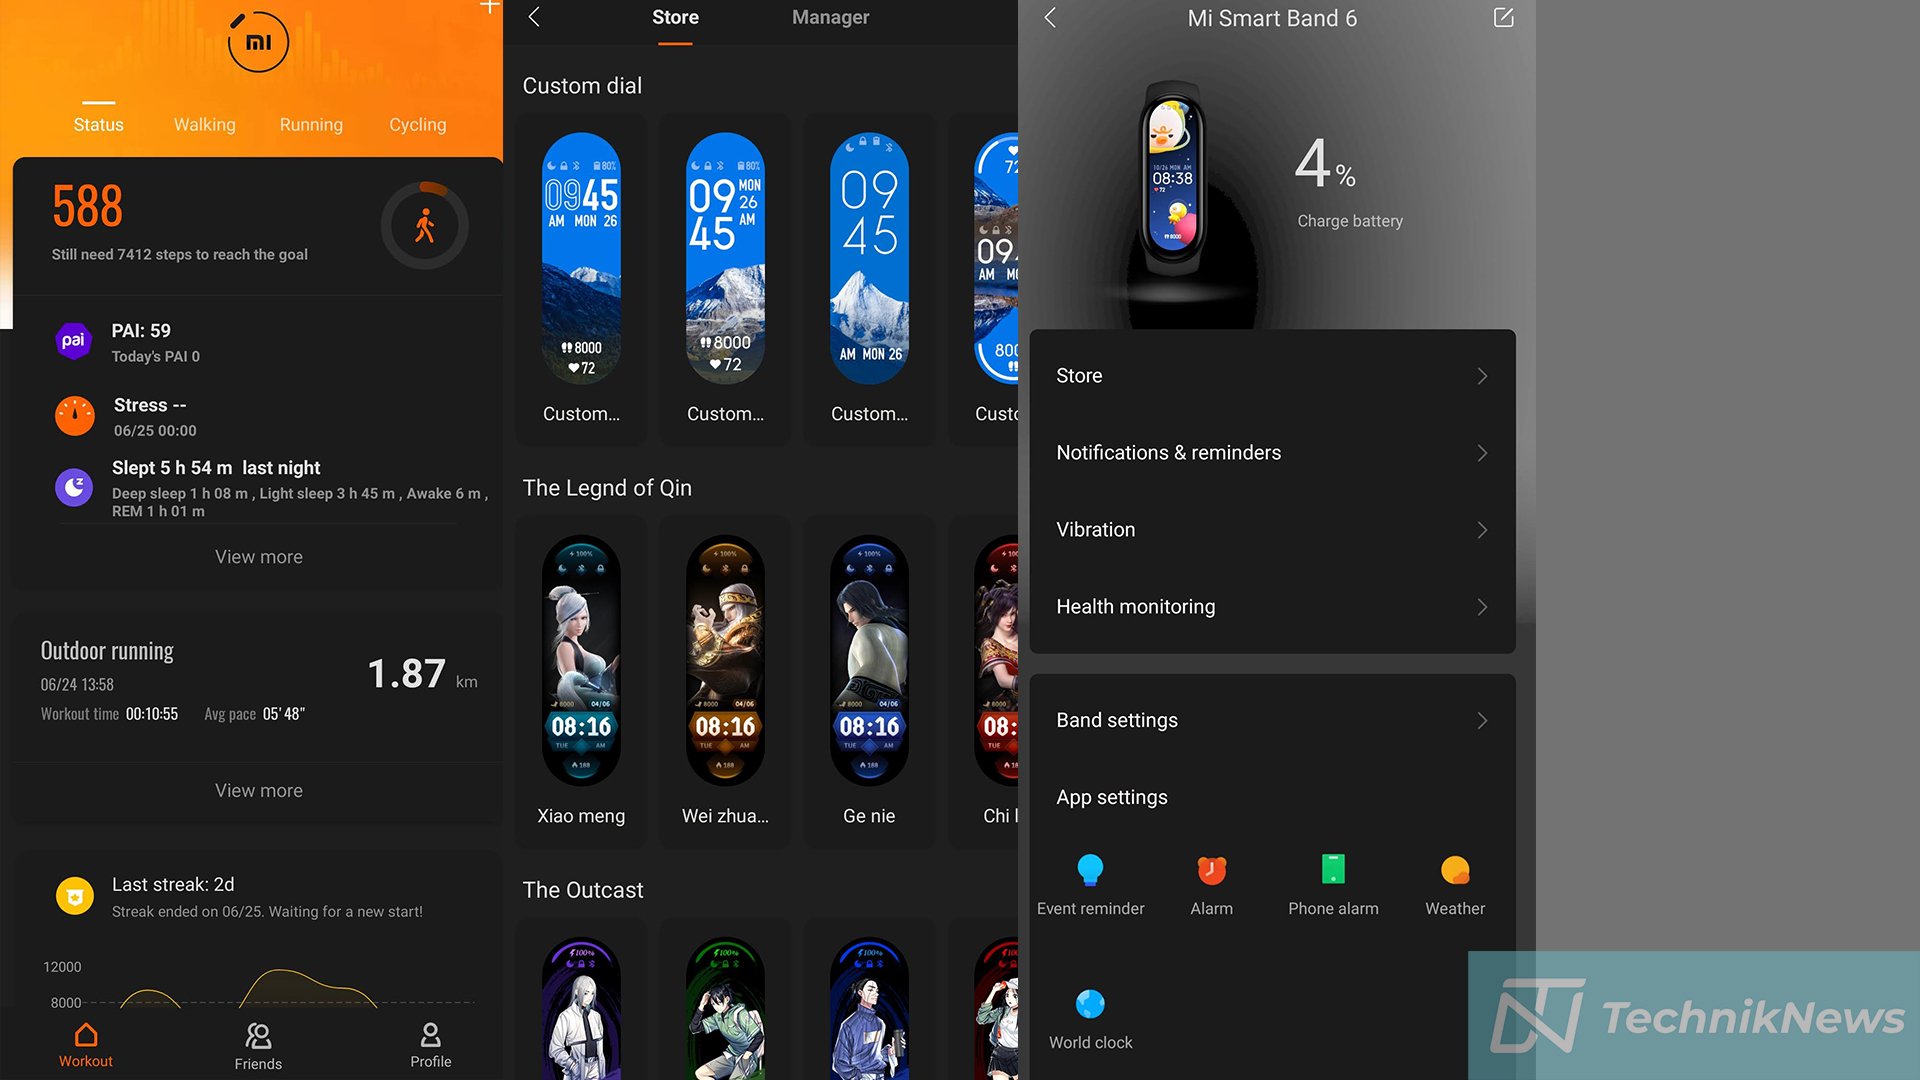The width and height of the screenshot is (1920, 1080).
Task: Click the 588 steps count
Action: [x=88, y=207]
